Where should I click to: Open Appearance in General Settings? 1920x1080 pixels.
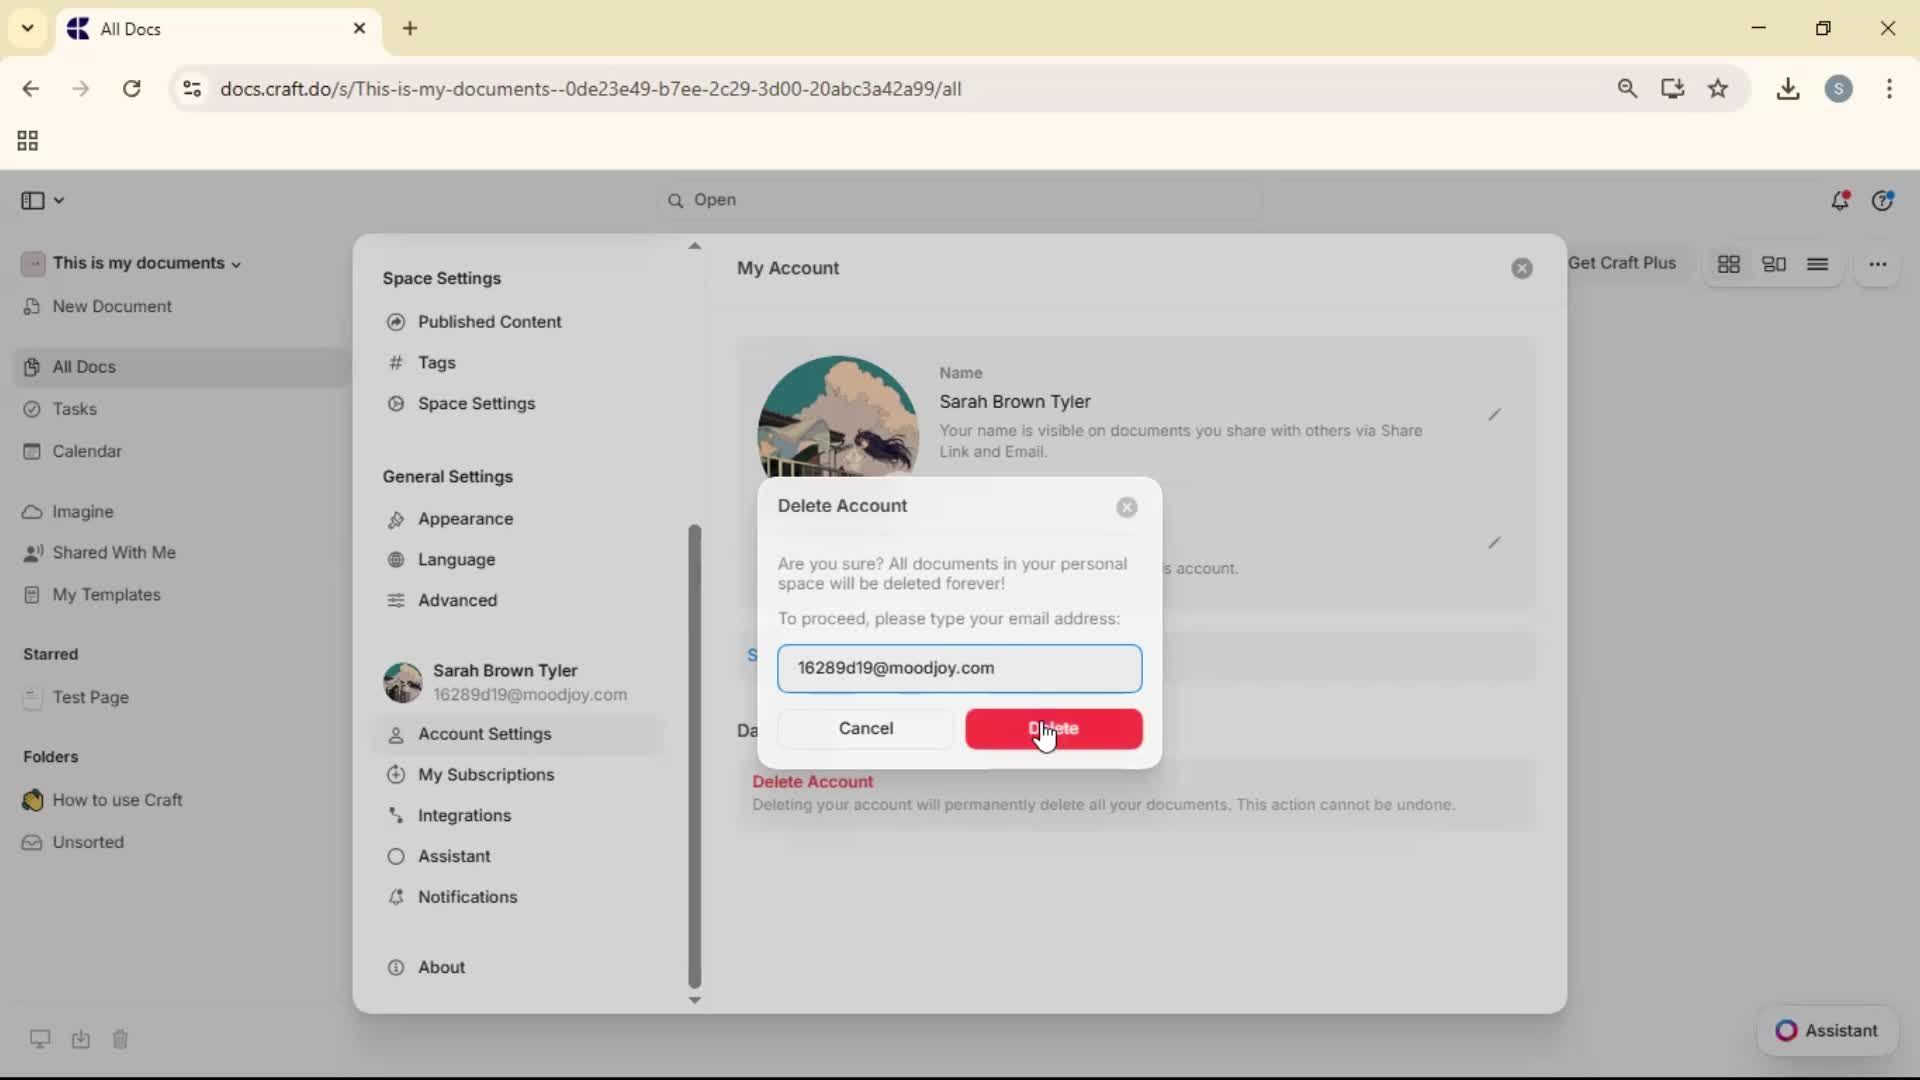[465, 519]
